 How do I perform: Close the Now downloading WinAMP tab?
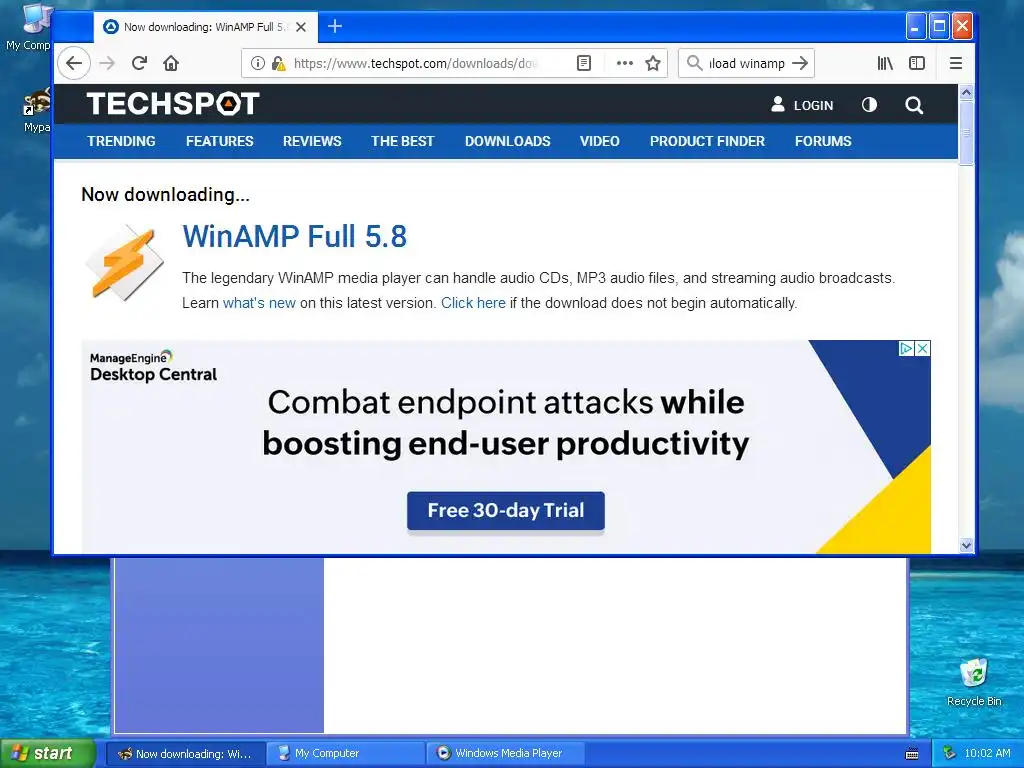[x=301, y=27]
